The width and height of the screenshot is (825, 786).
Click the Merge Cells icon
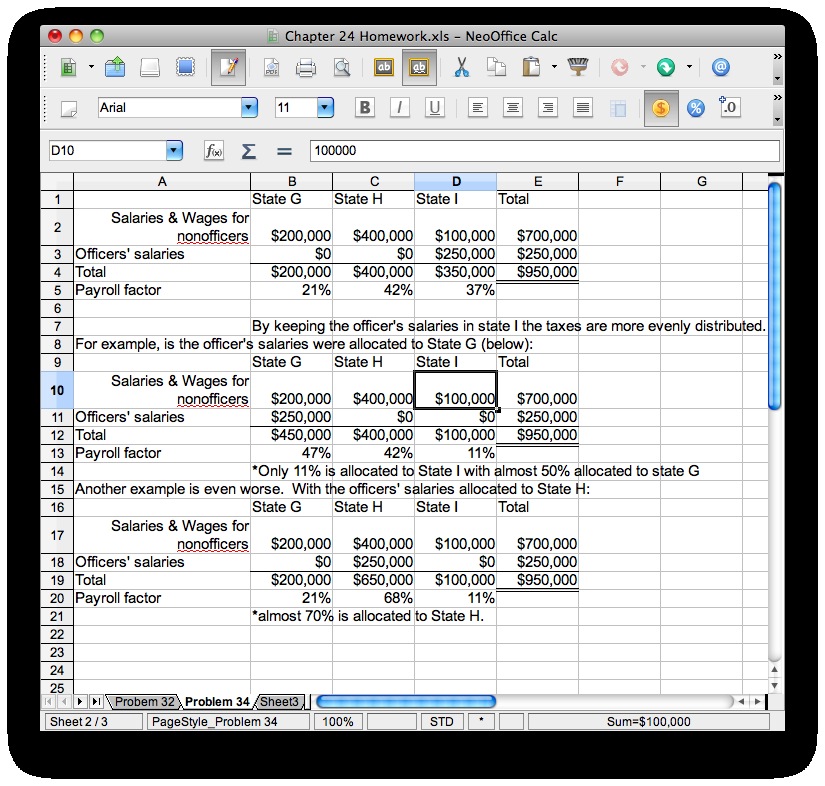coord(618,108)
